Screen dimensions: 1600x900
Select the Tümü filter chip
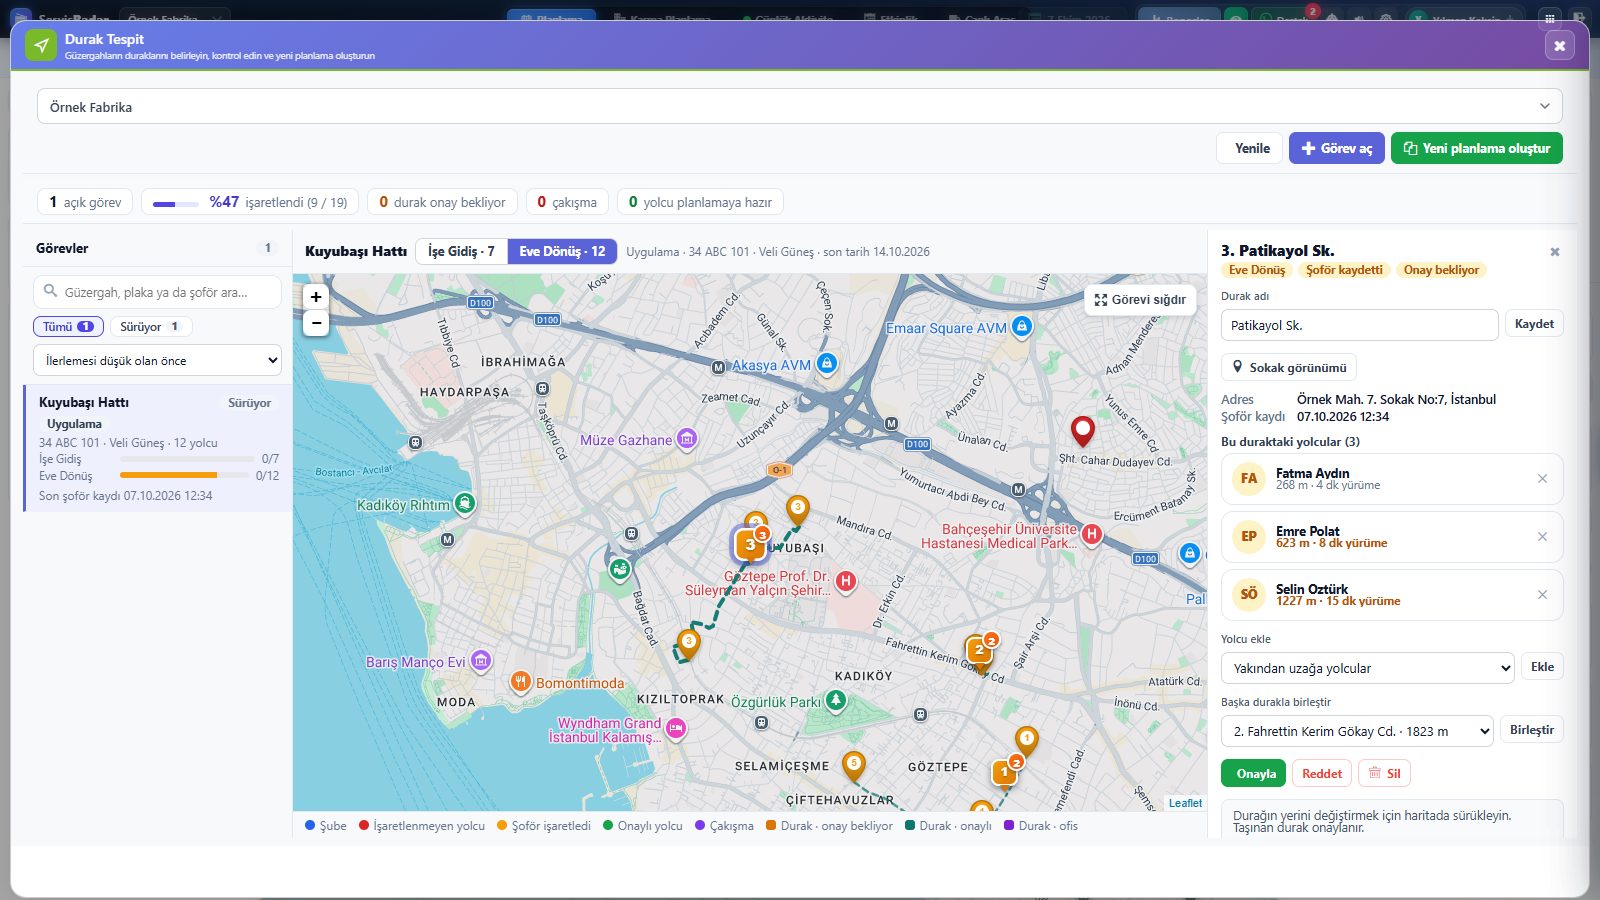point(68,326)
